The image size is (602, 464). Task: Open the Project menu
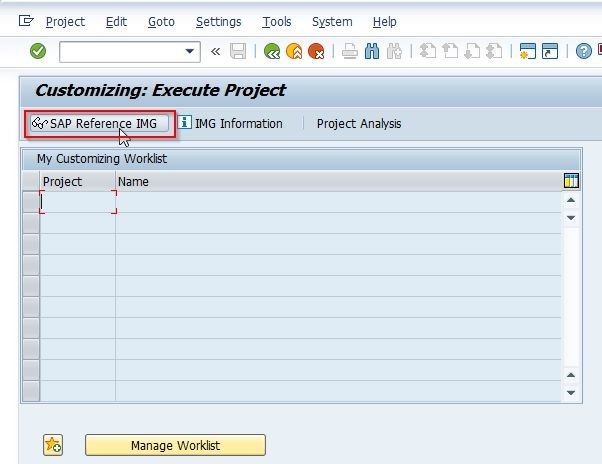point(65,22)
